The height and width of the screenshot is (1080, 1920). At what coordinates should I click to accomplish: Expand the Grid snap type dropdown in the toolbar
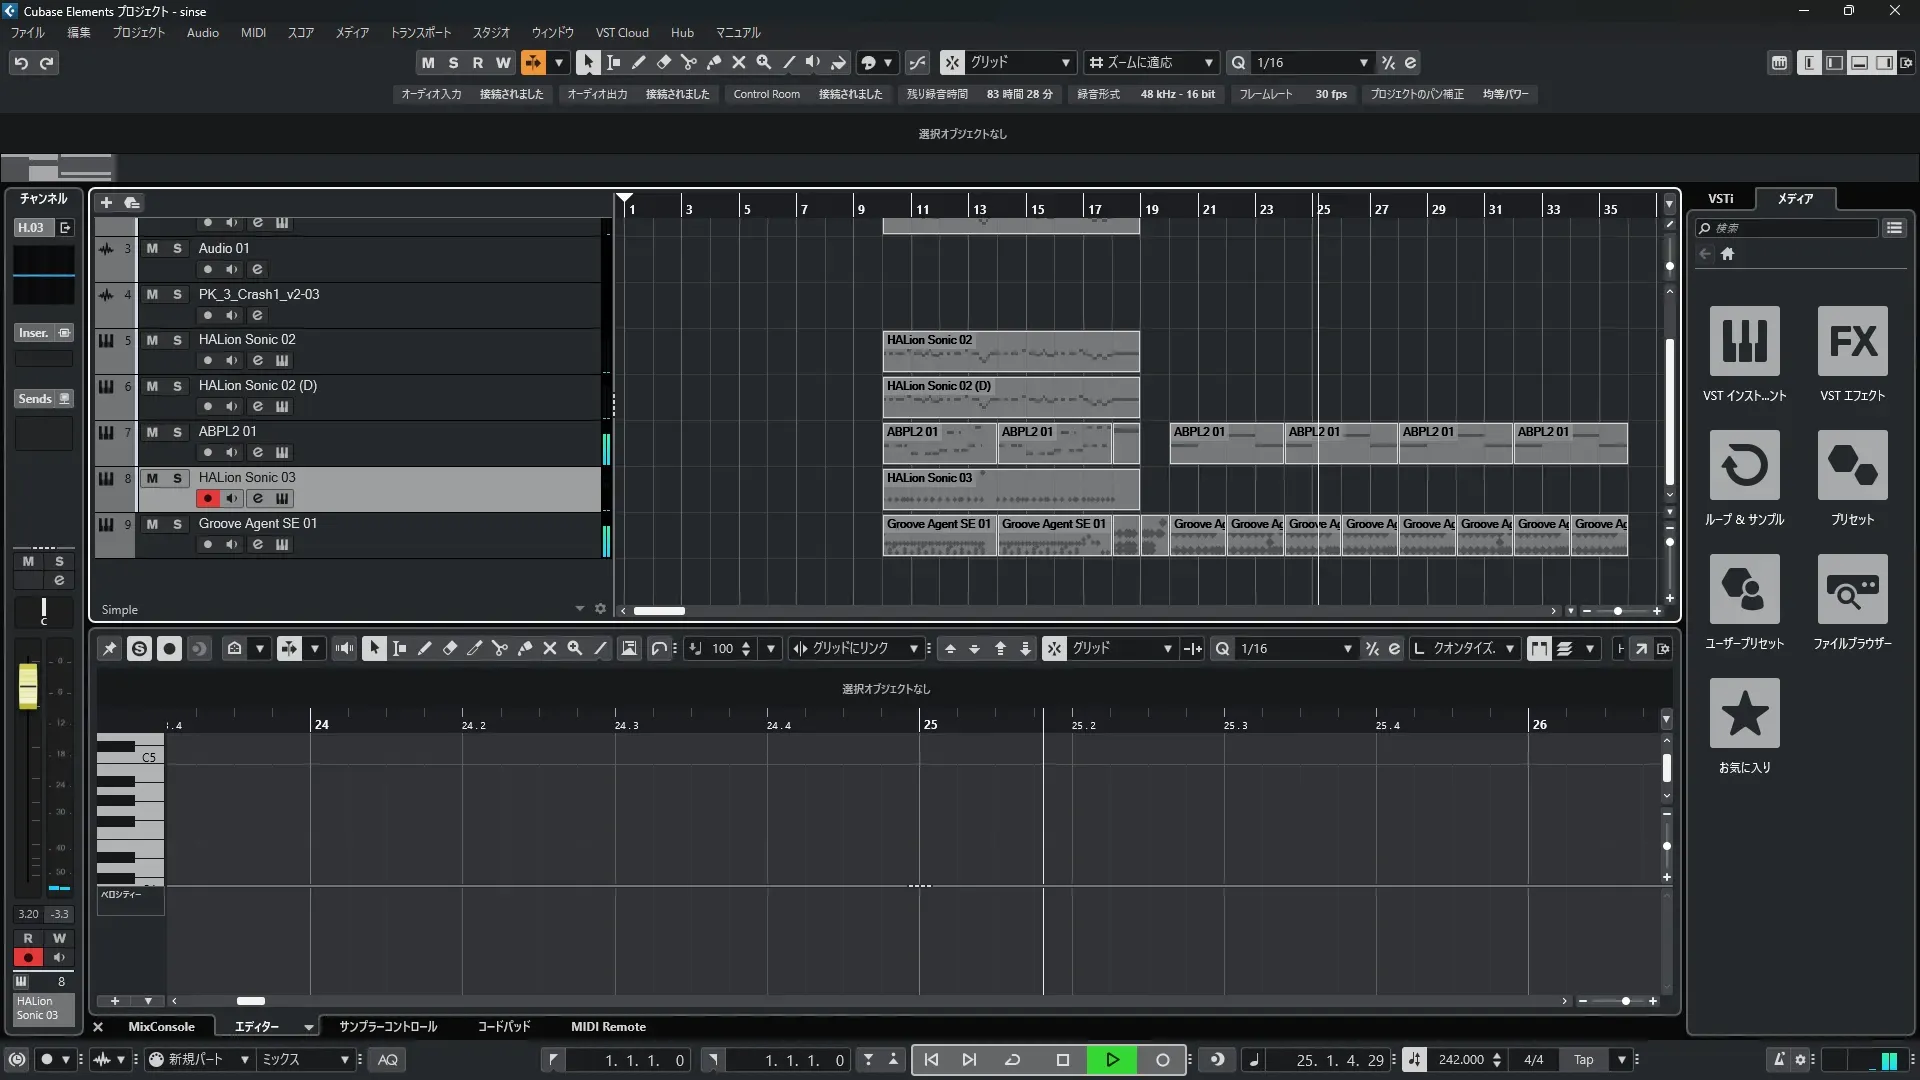pyautogui.click(x=1065, y=62)
